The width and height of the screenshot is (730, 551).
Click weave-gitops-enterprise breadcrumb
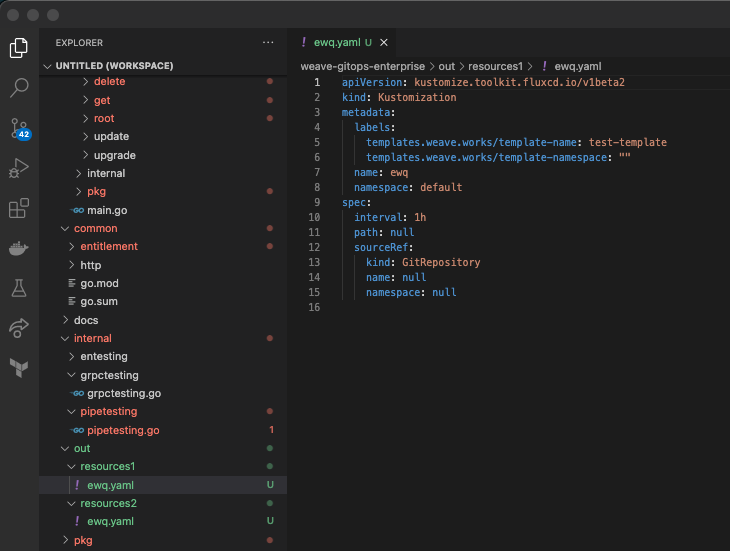pyautogui.click(x=362, y=66)
